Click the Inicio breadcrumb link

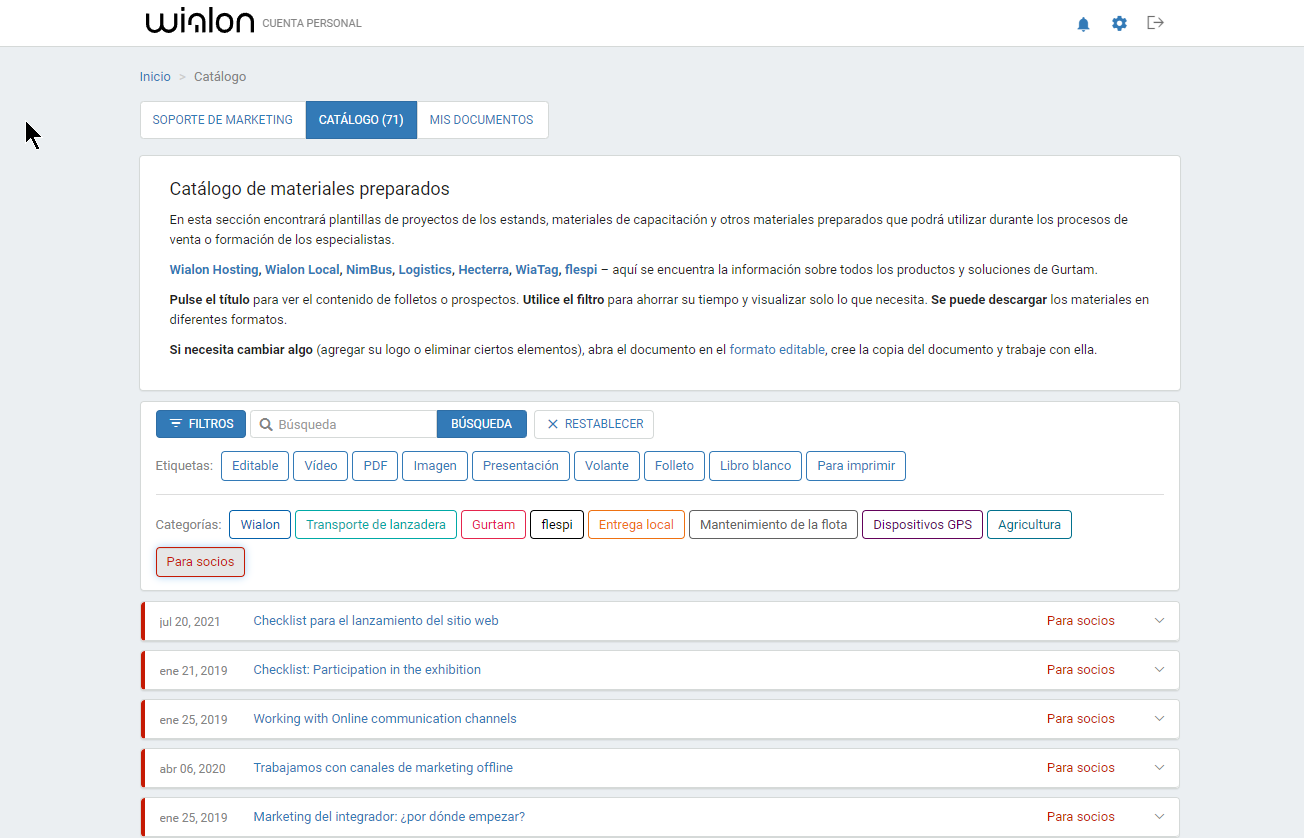click(155, 76)
